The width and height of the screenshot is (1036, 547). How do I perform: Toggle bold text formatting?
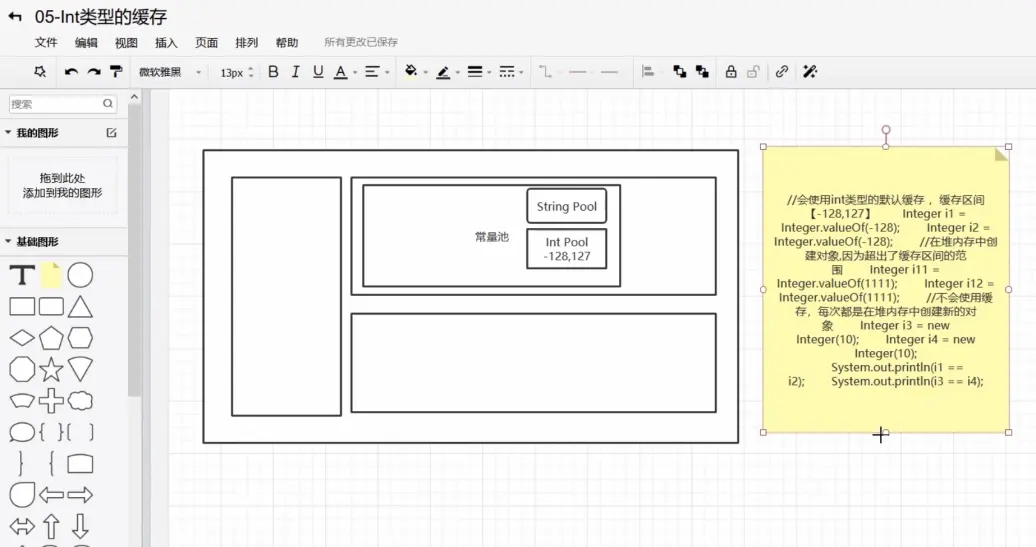point(273,72)
